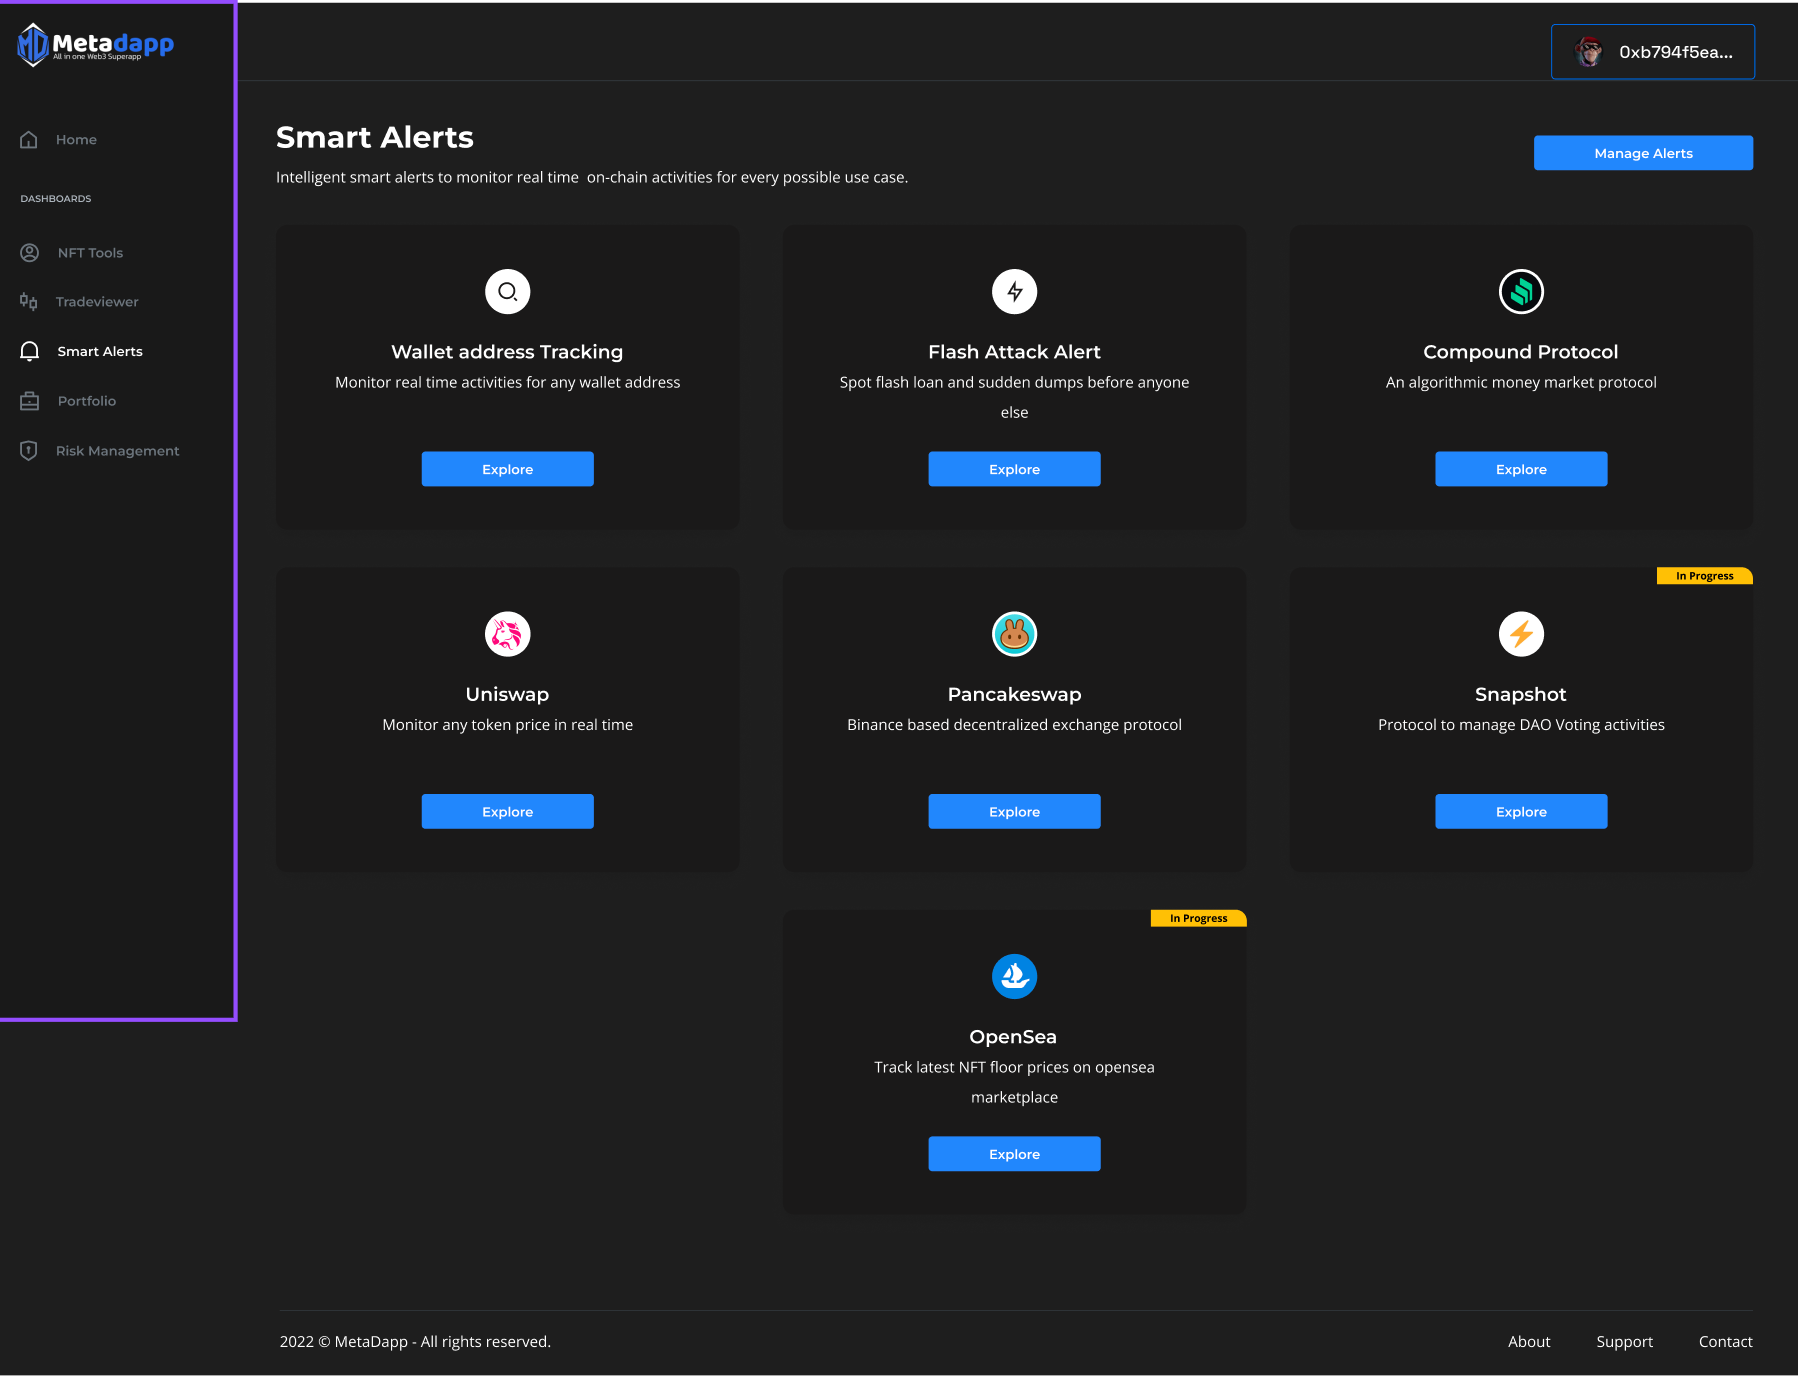
Task: Open the Contact footer link
Action: (1726, 1343)
